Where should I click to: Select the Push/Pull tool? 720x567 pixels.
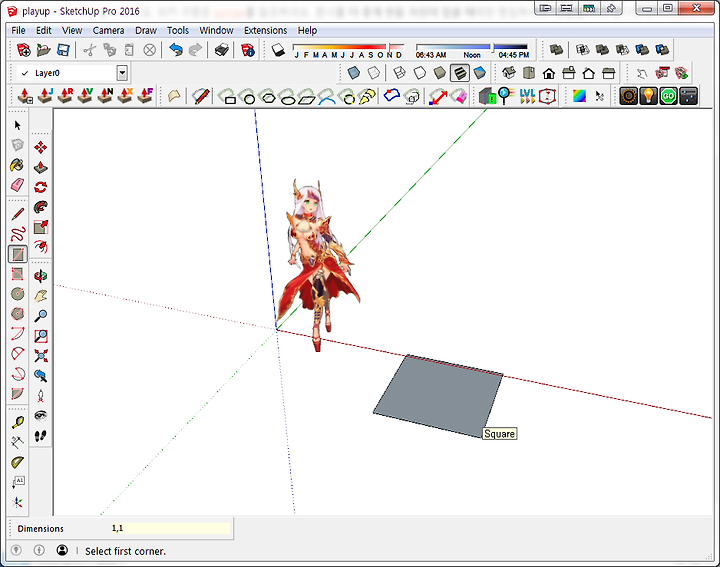(40, 167)
